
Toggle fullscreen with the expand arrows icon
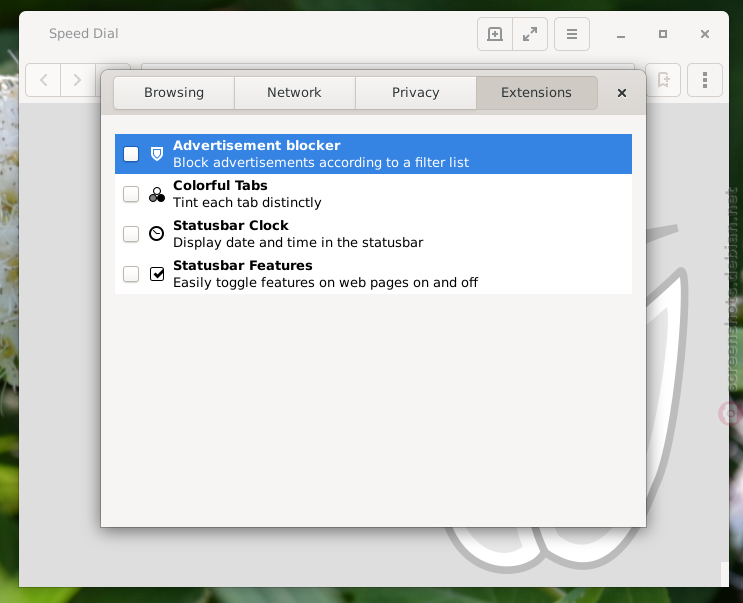(x=530, y=34)
